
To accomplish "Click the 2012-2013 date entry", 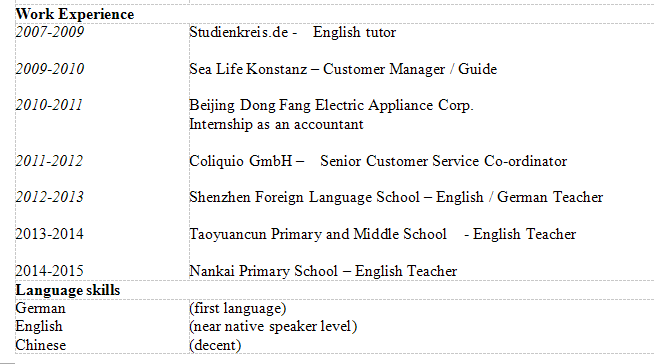I will pyautogui.click(x=50, y=197).
